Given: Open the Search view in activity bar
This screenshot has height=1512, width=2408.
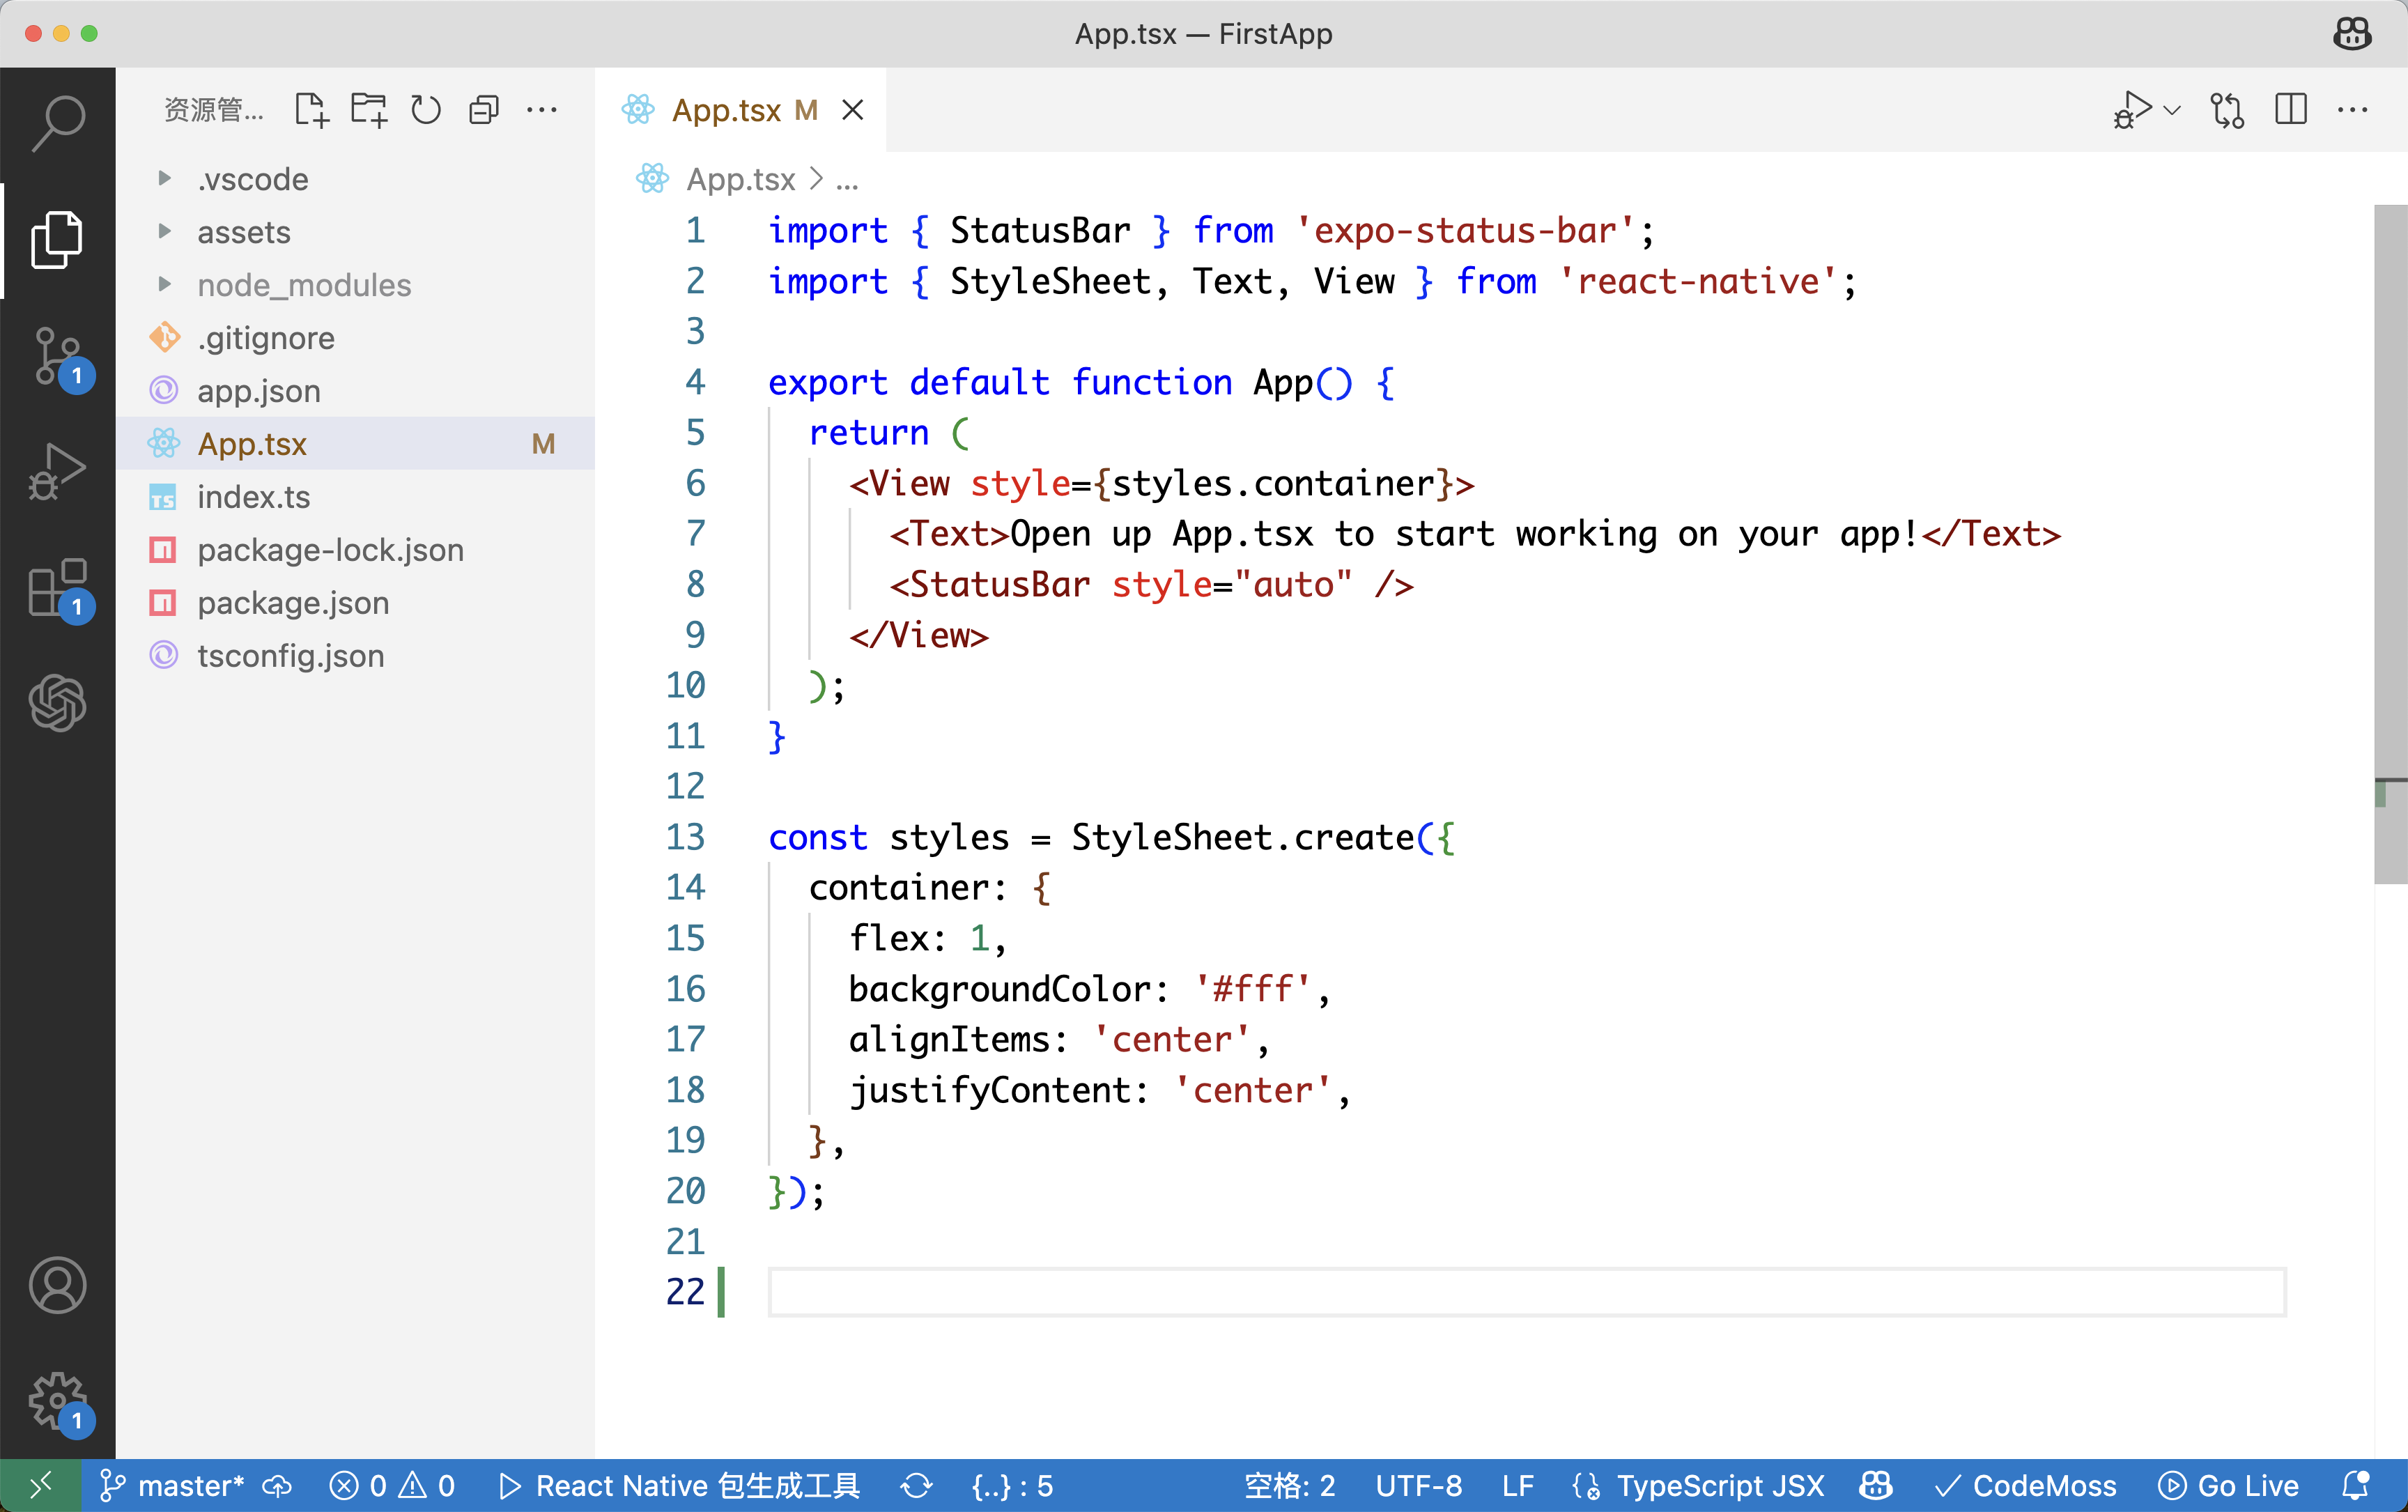Looking at the screenshot, I should tap(58, 123).
